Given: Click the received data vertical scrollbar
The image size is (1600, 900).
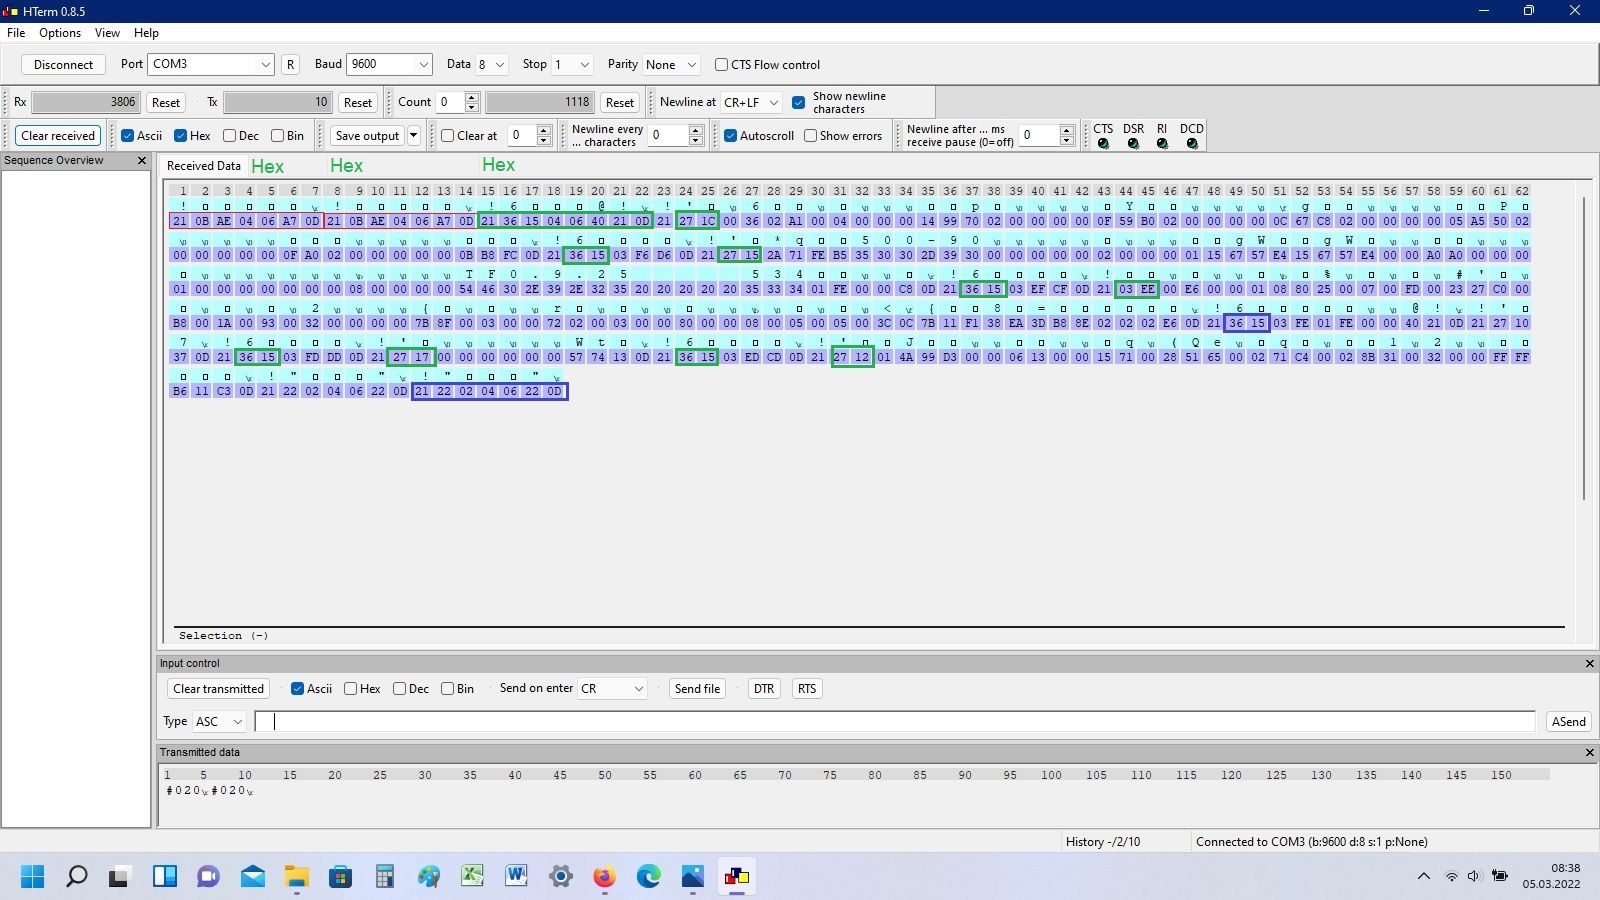Looking at the screenshot, I should click(x=1584, y=349).
